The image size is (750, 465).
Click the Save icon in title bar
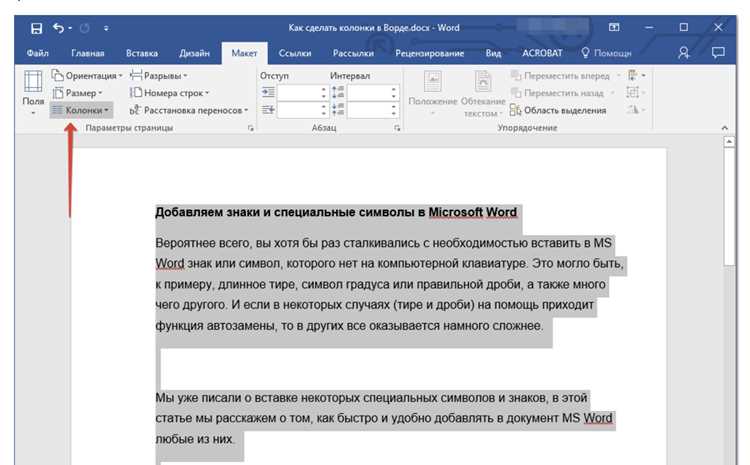point(36,28)
